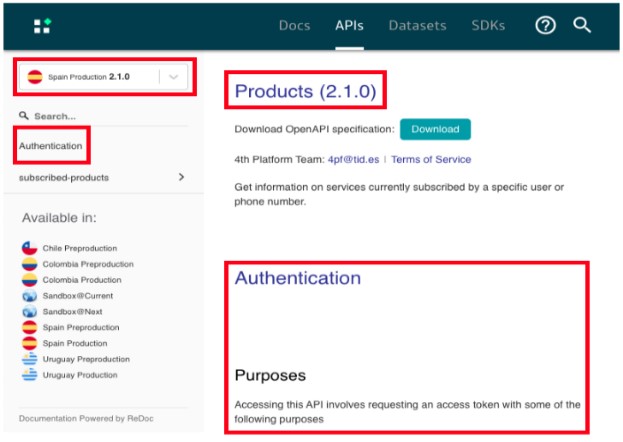This screenshot has height=442, width=623.
Task: Click the Purposes subheading
Action: [270, 376]
